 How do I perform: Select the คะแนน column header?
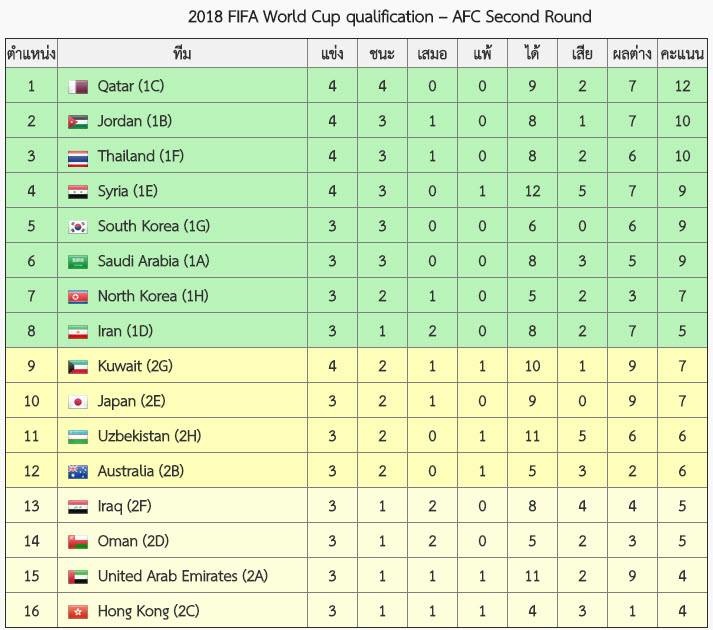(x=682, y=54)
